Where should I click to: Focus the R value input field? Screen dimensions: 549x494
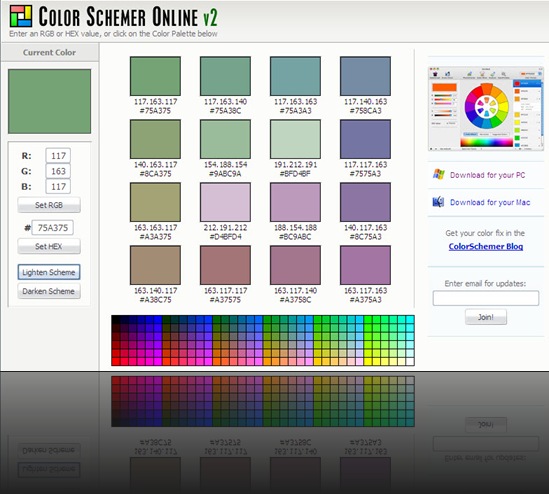pyautogui.click(x=58, y=156)
